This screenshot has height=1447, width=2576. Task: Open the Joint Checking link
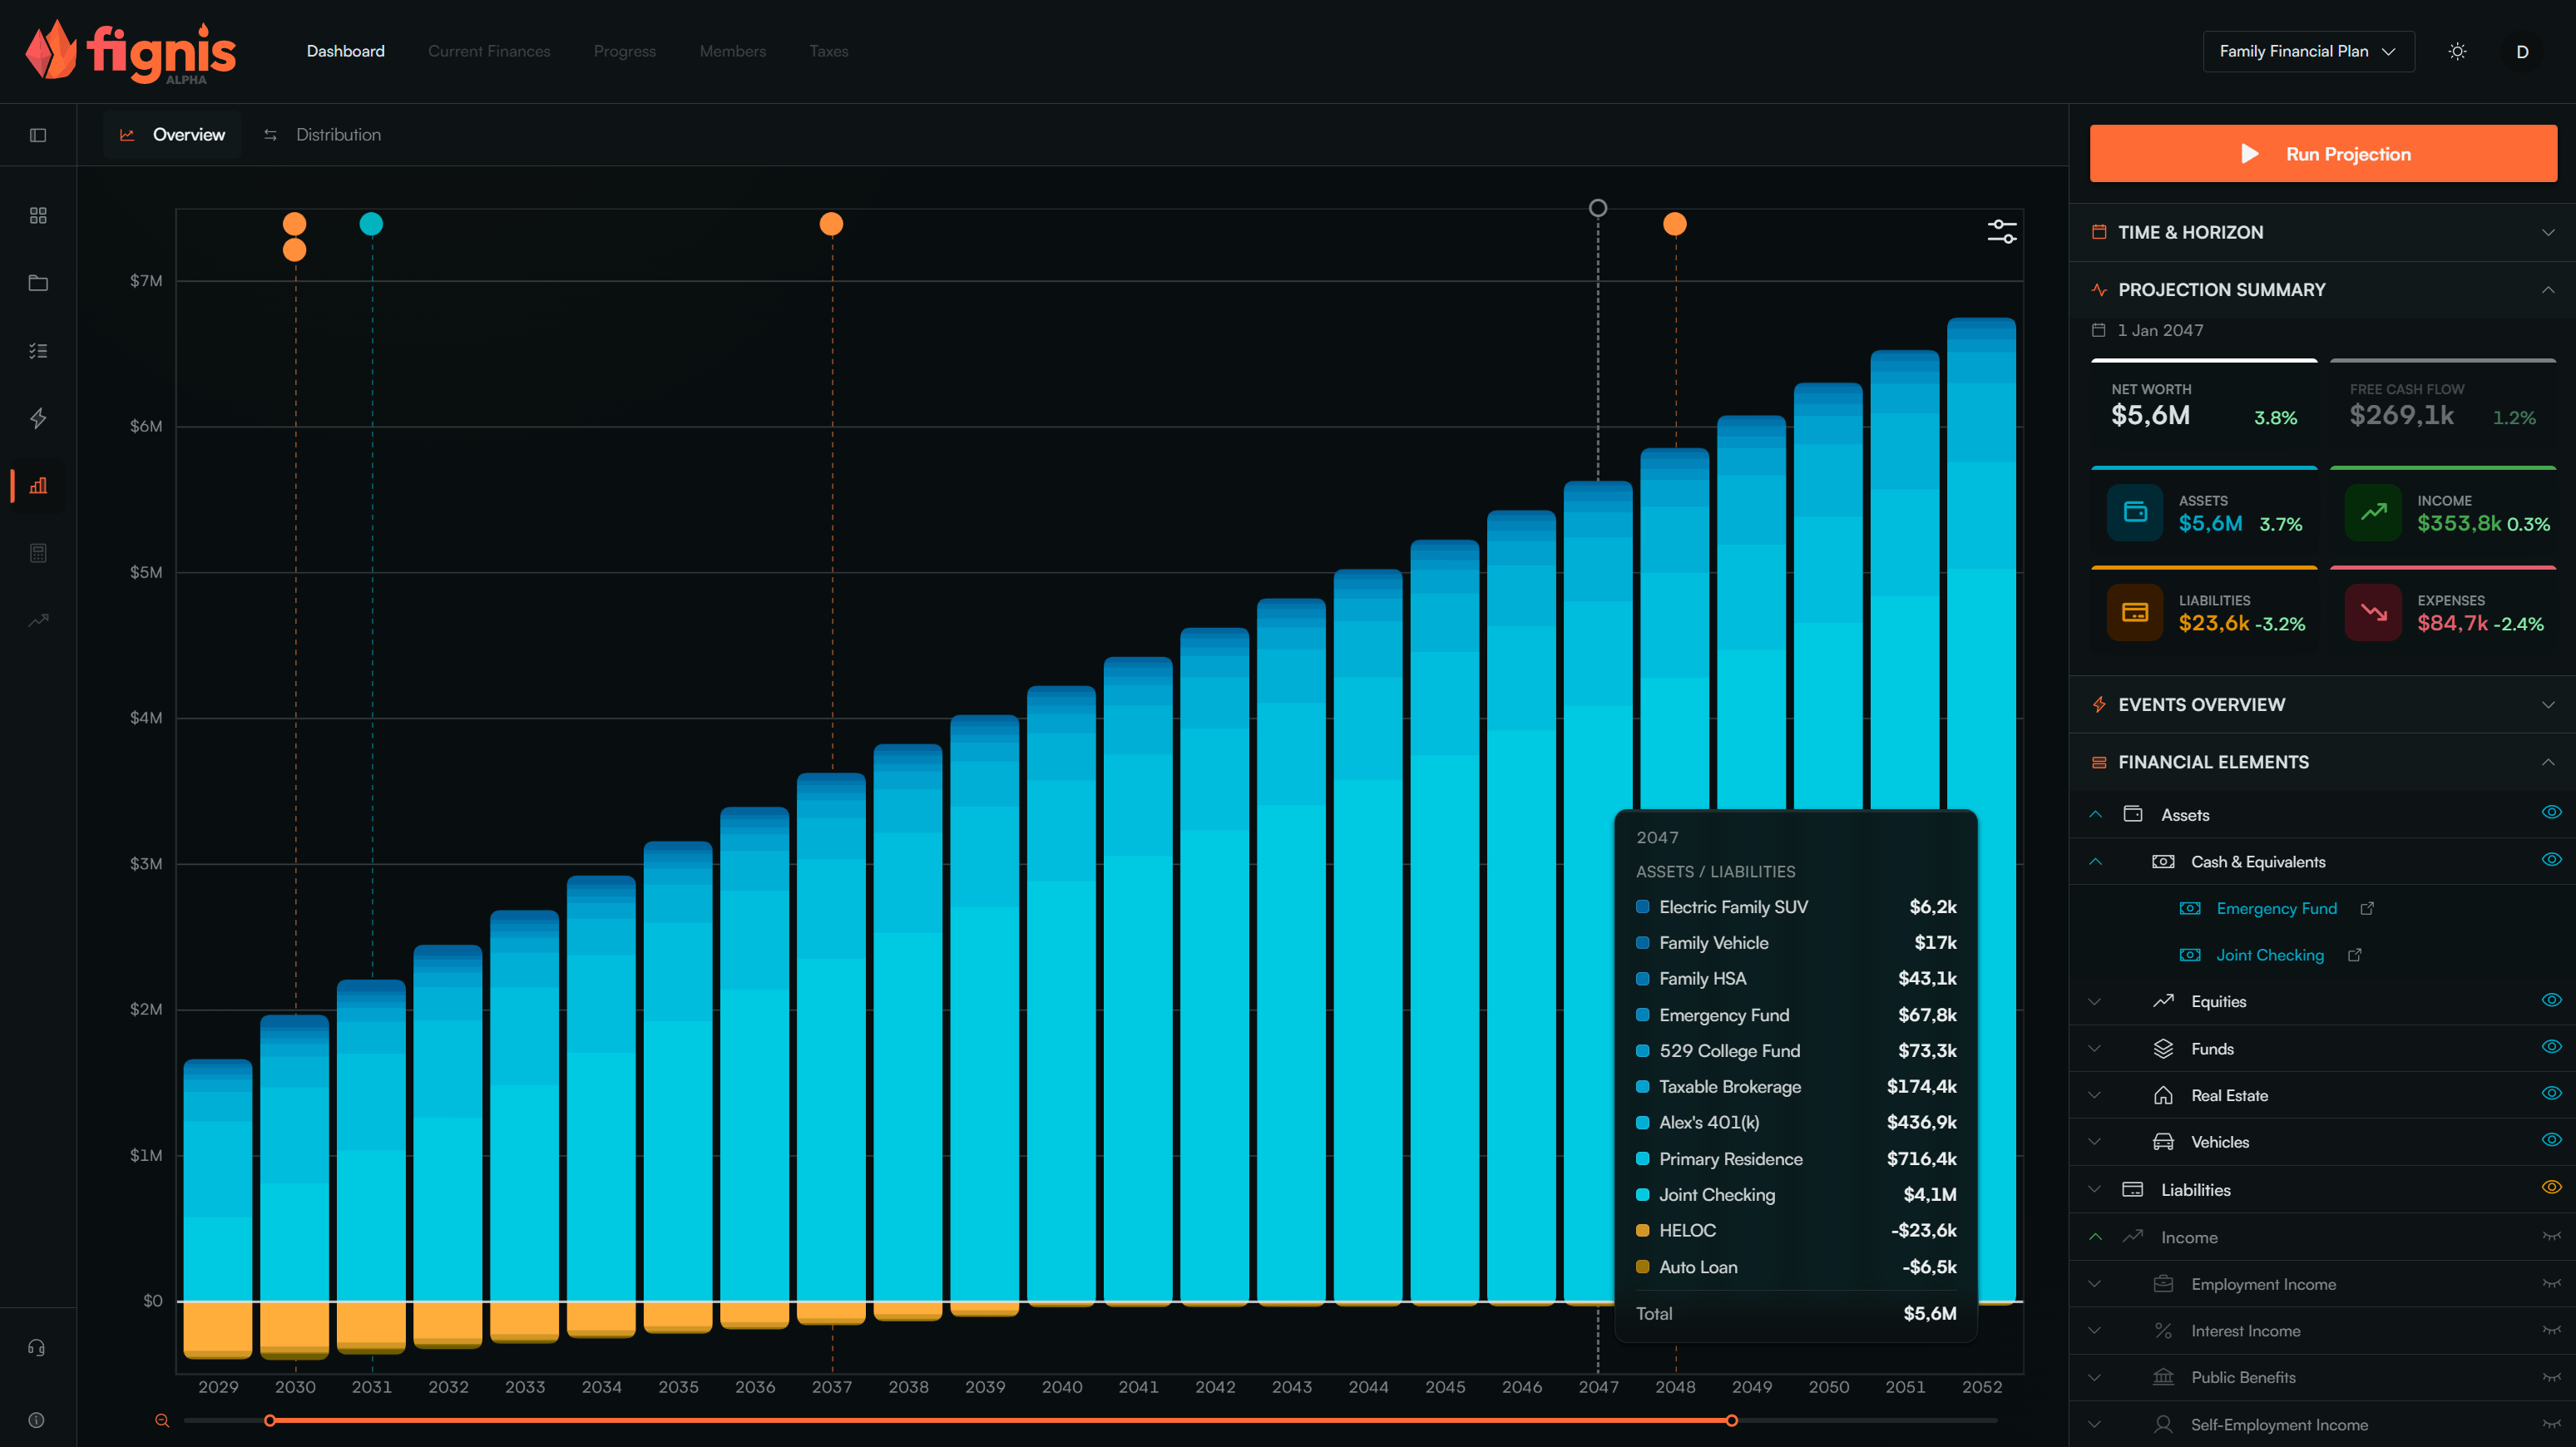(x=2270, y=955)
